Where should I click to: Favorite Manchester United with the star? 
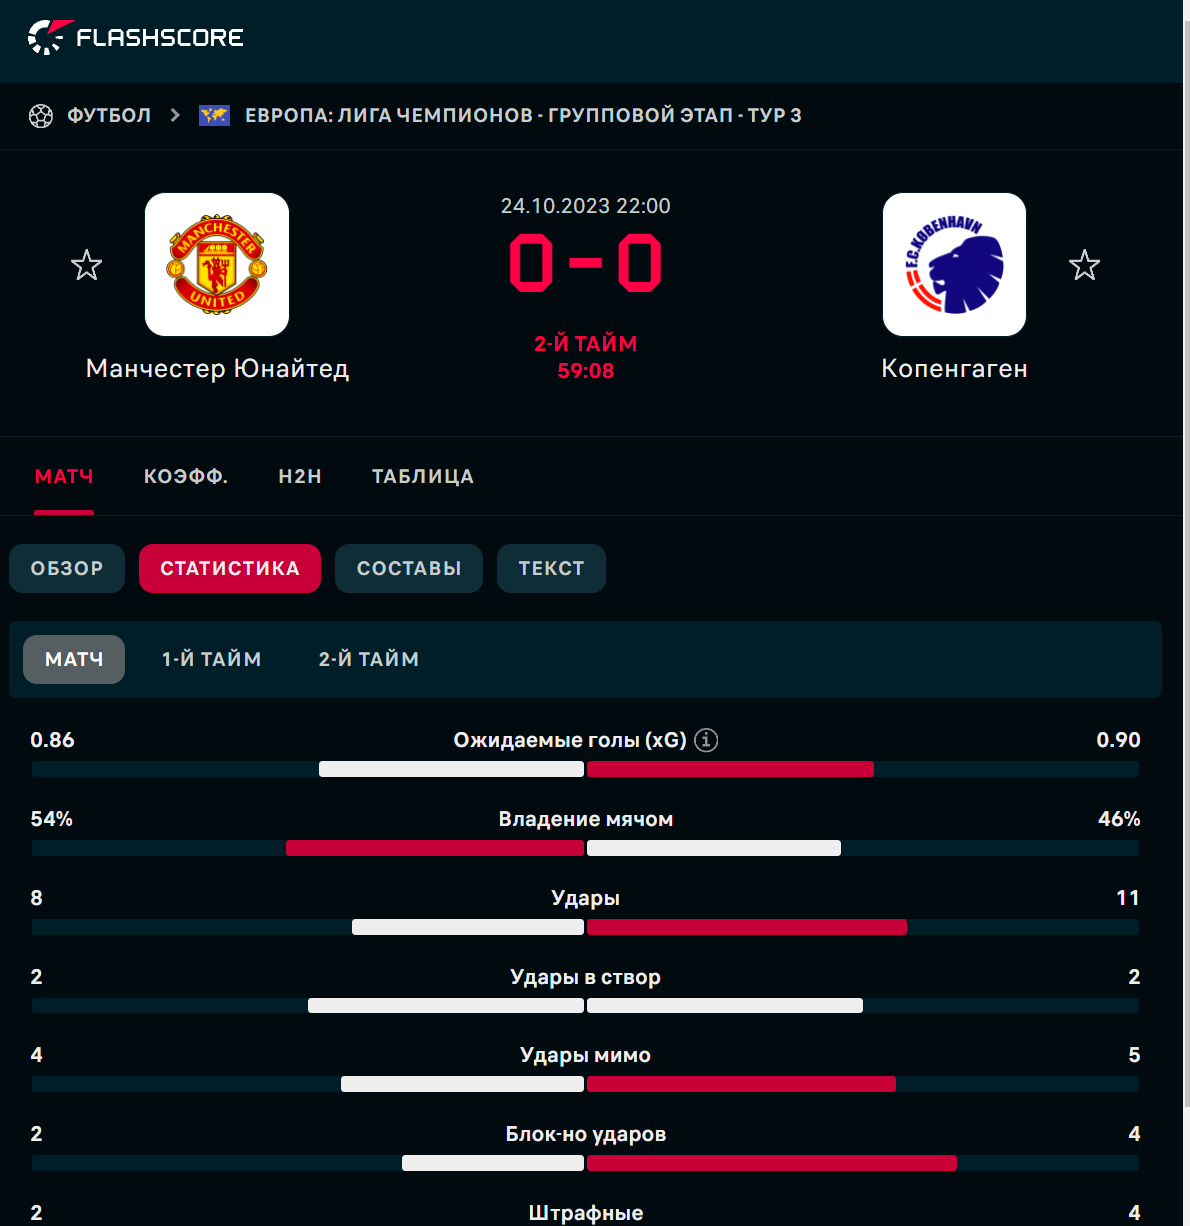(x=87, y=265)
